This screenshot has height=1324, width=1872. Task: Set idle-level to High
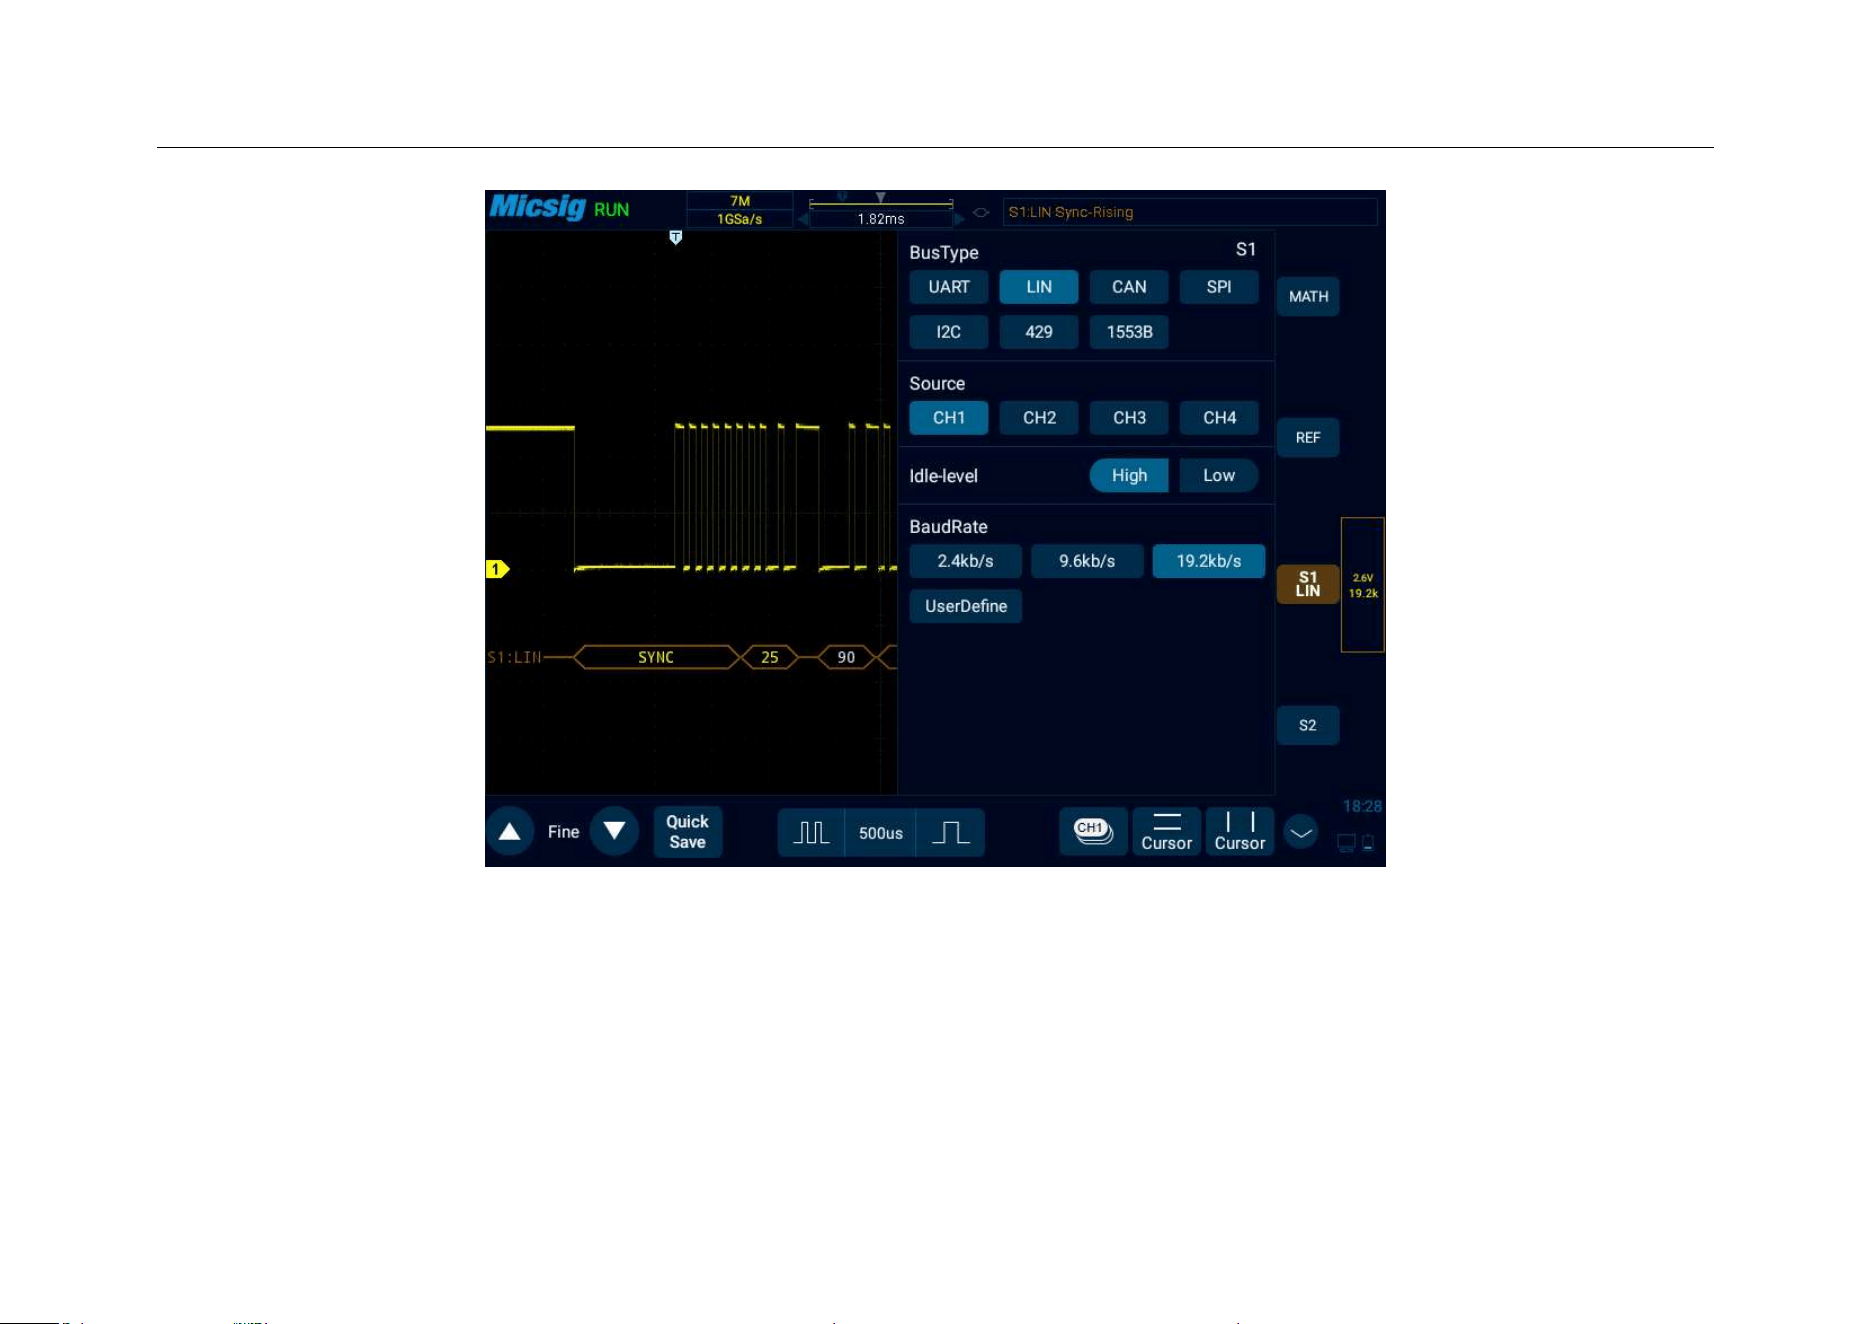pyautogui.click(x=1129, y=476)
